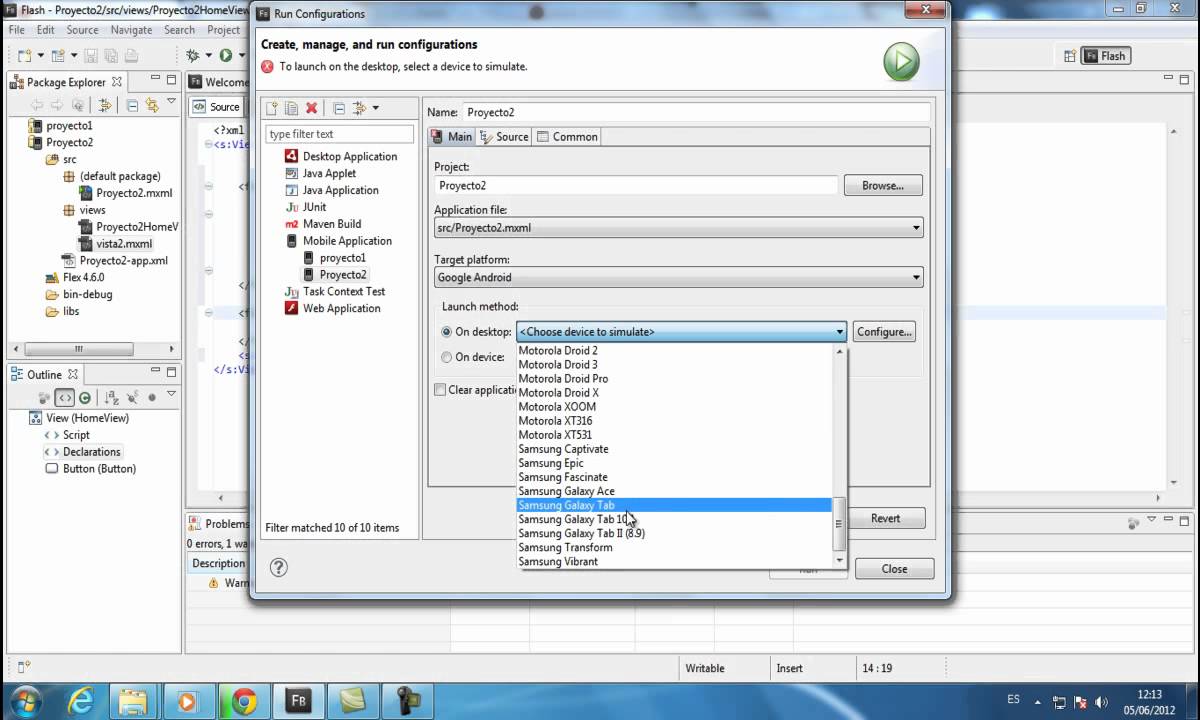Image resolution: width=1200 pixels, height=720 pixels.
Task: Click Duplicate launch configuration icon
Action: pyautogui.click(x=291, y=108)
